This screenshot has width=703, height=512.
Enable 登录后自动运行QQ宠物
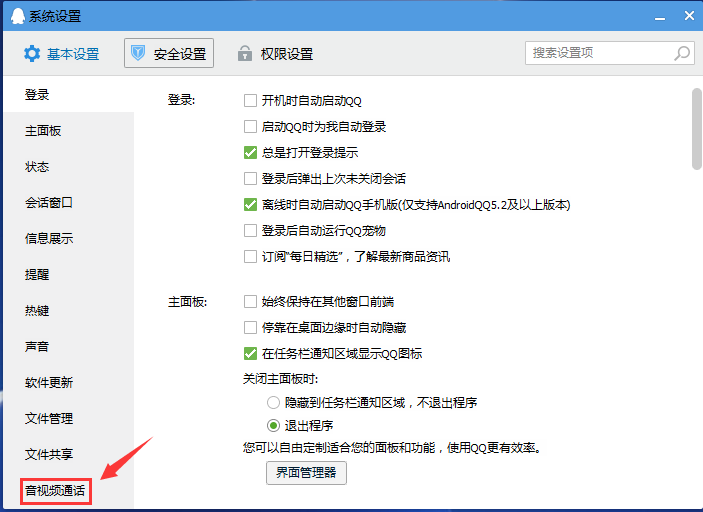[x=250, y=230]
